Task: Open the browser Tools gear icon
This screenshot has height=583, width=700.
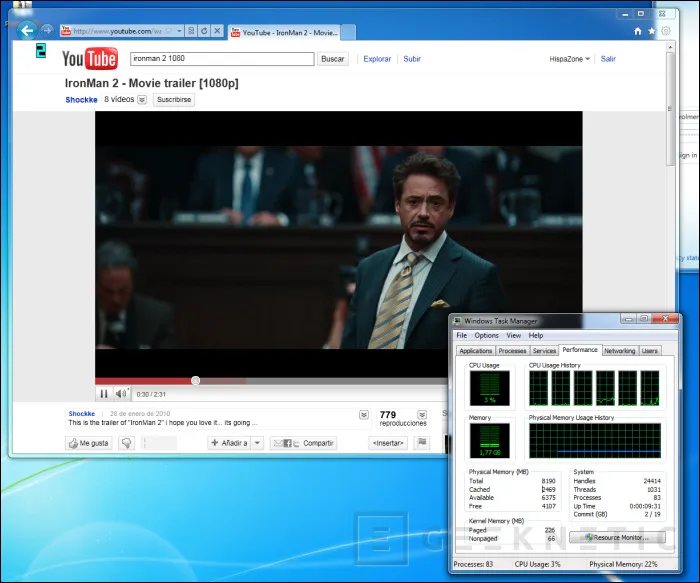Action: point(666,31)
